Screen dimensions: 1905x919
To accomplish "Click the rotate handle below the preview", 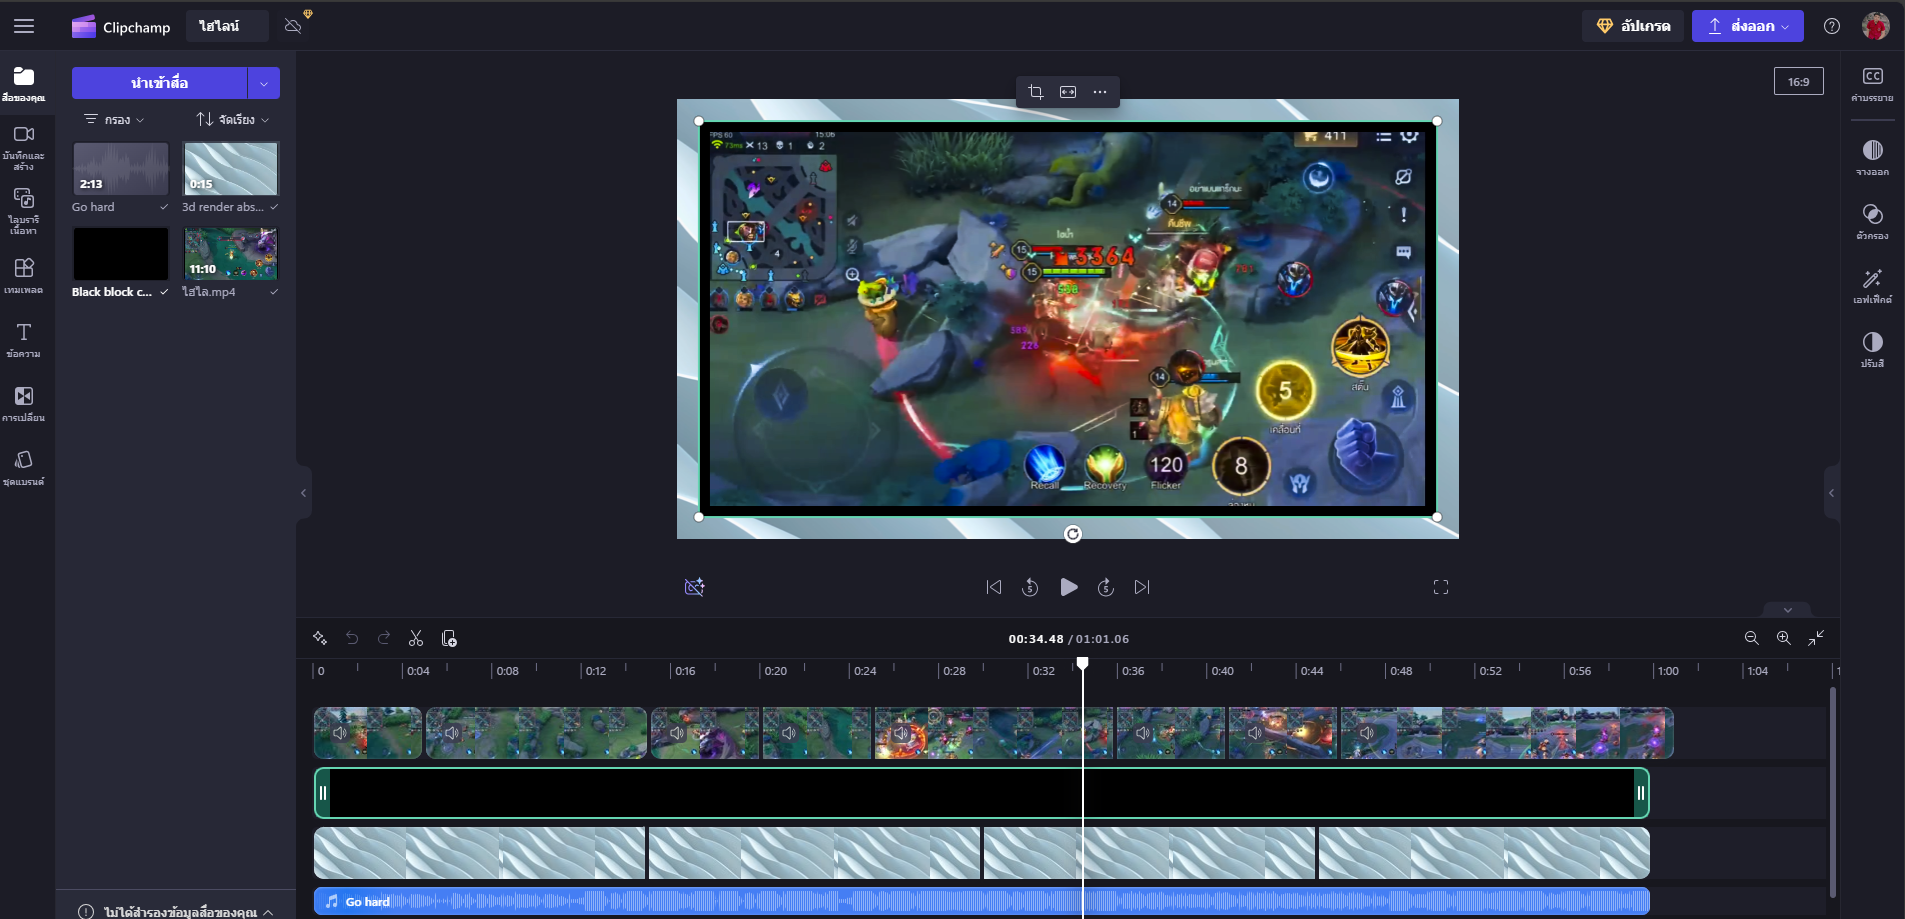I will click(1073, 534).
